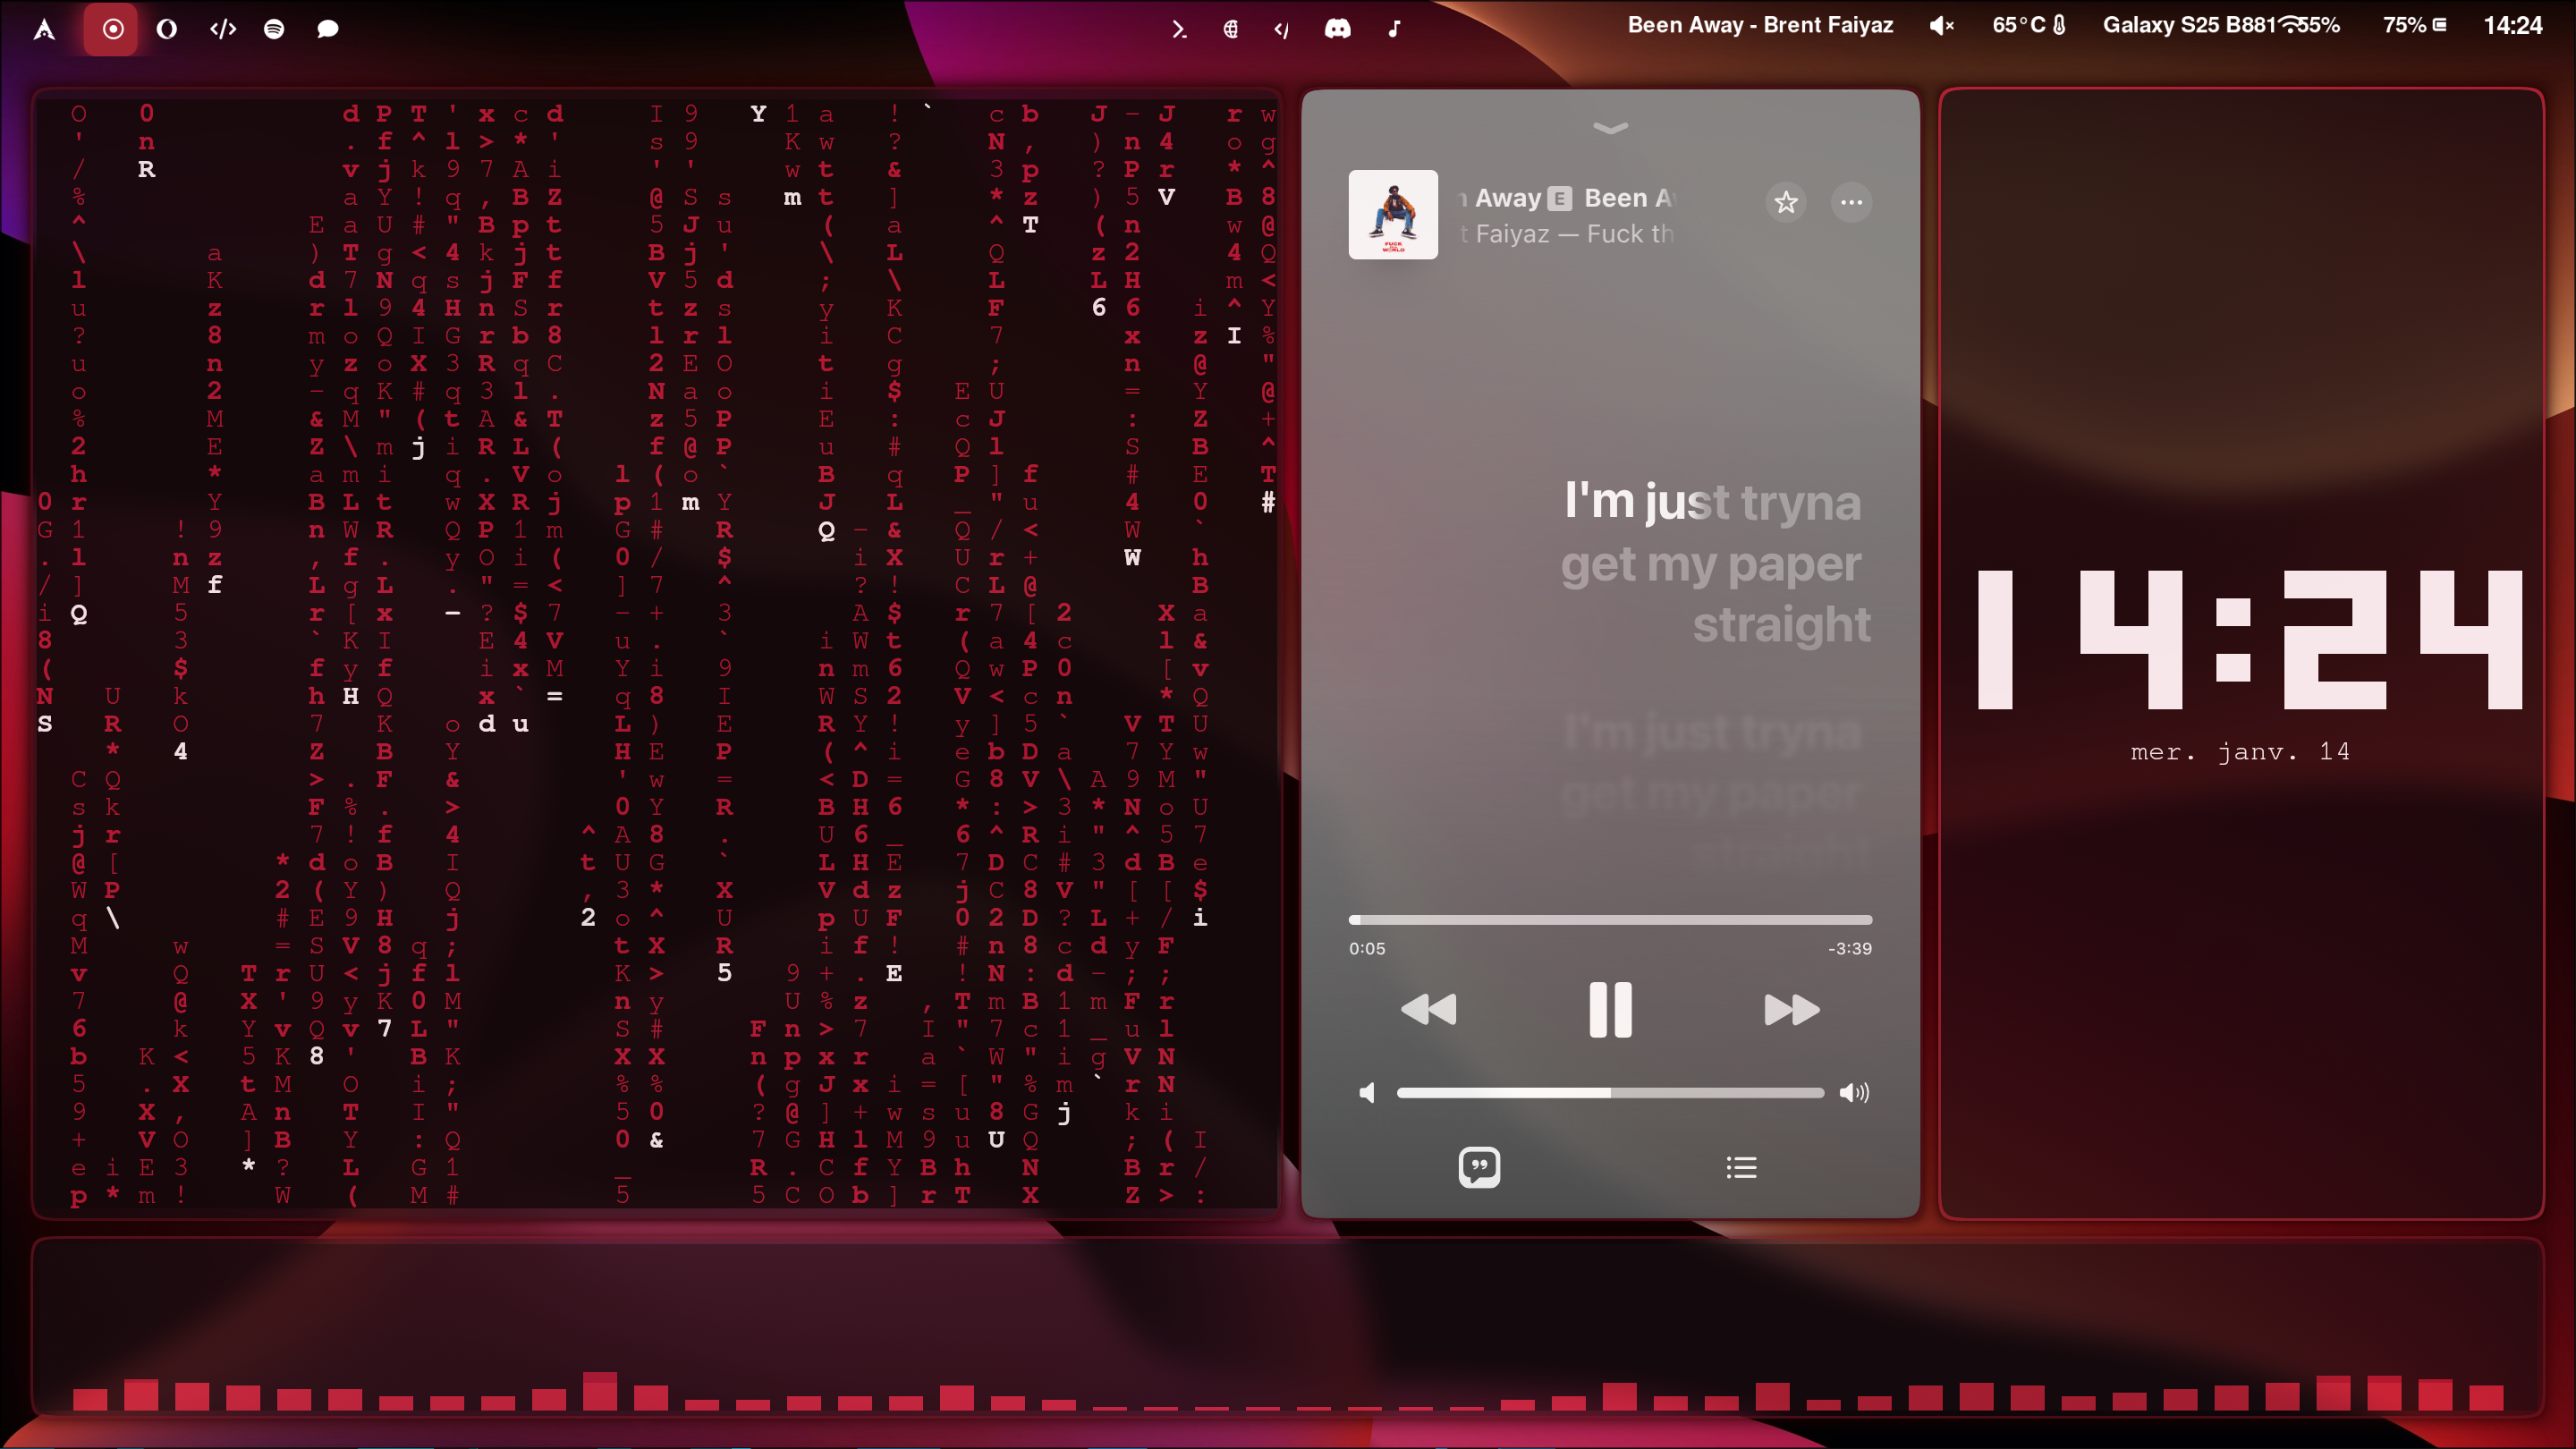Viewport: 2576px width, 1449px height.
Task: Switch to the Spotify workspace in top bar
Action: (x=274, y=29)
